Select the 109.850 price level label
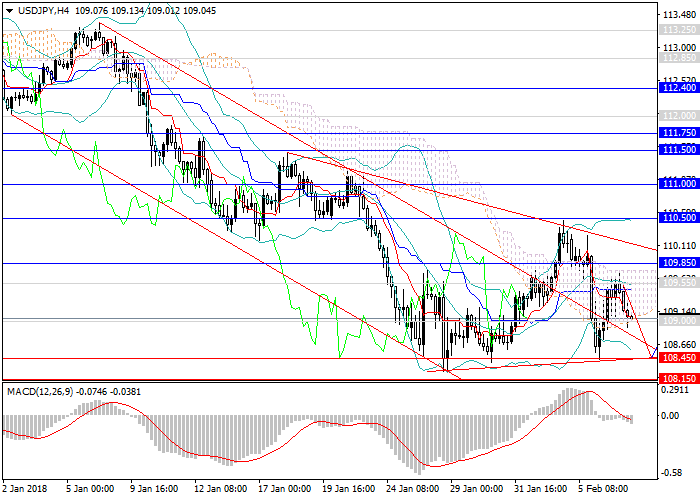Viewport: 700px width, 500px height. (x=678, y=262)
